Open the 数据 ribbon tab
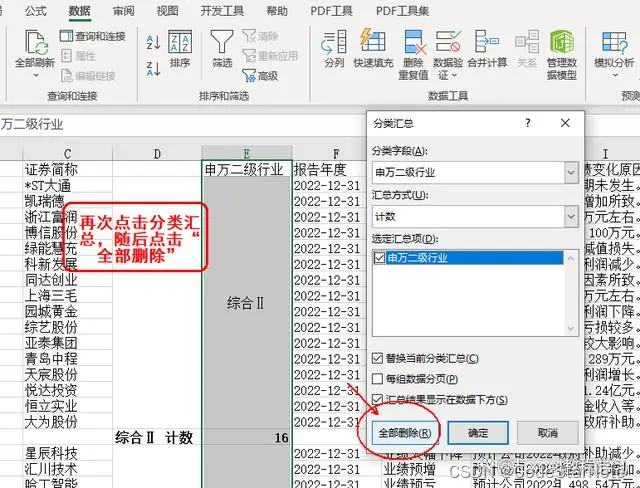640x488 pixels. click(80, 11)
